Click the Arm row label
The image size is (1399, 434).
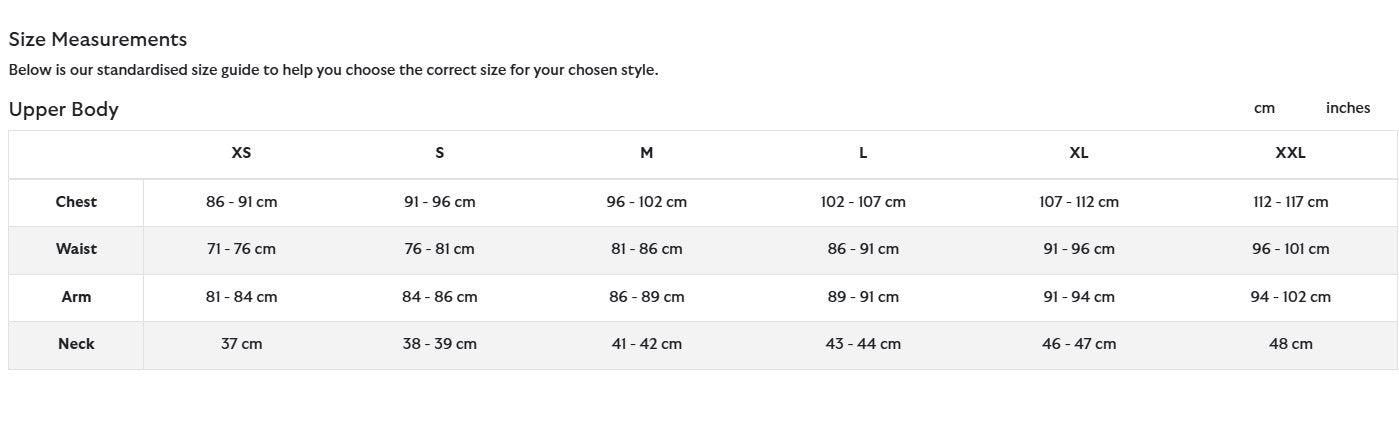coord(76,297)
